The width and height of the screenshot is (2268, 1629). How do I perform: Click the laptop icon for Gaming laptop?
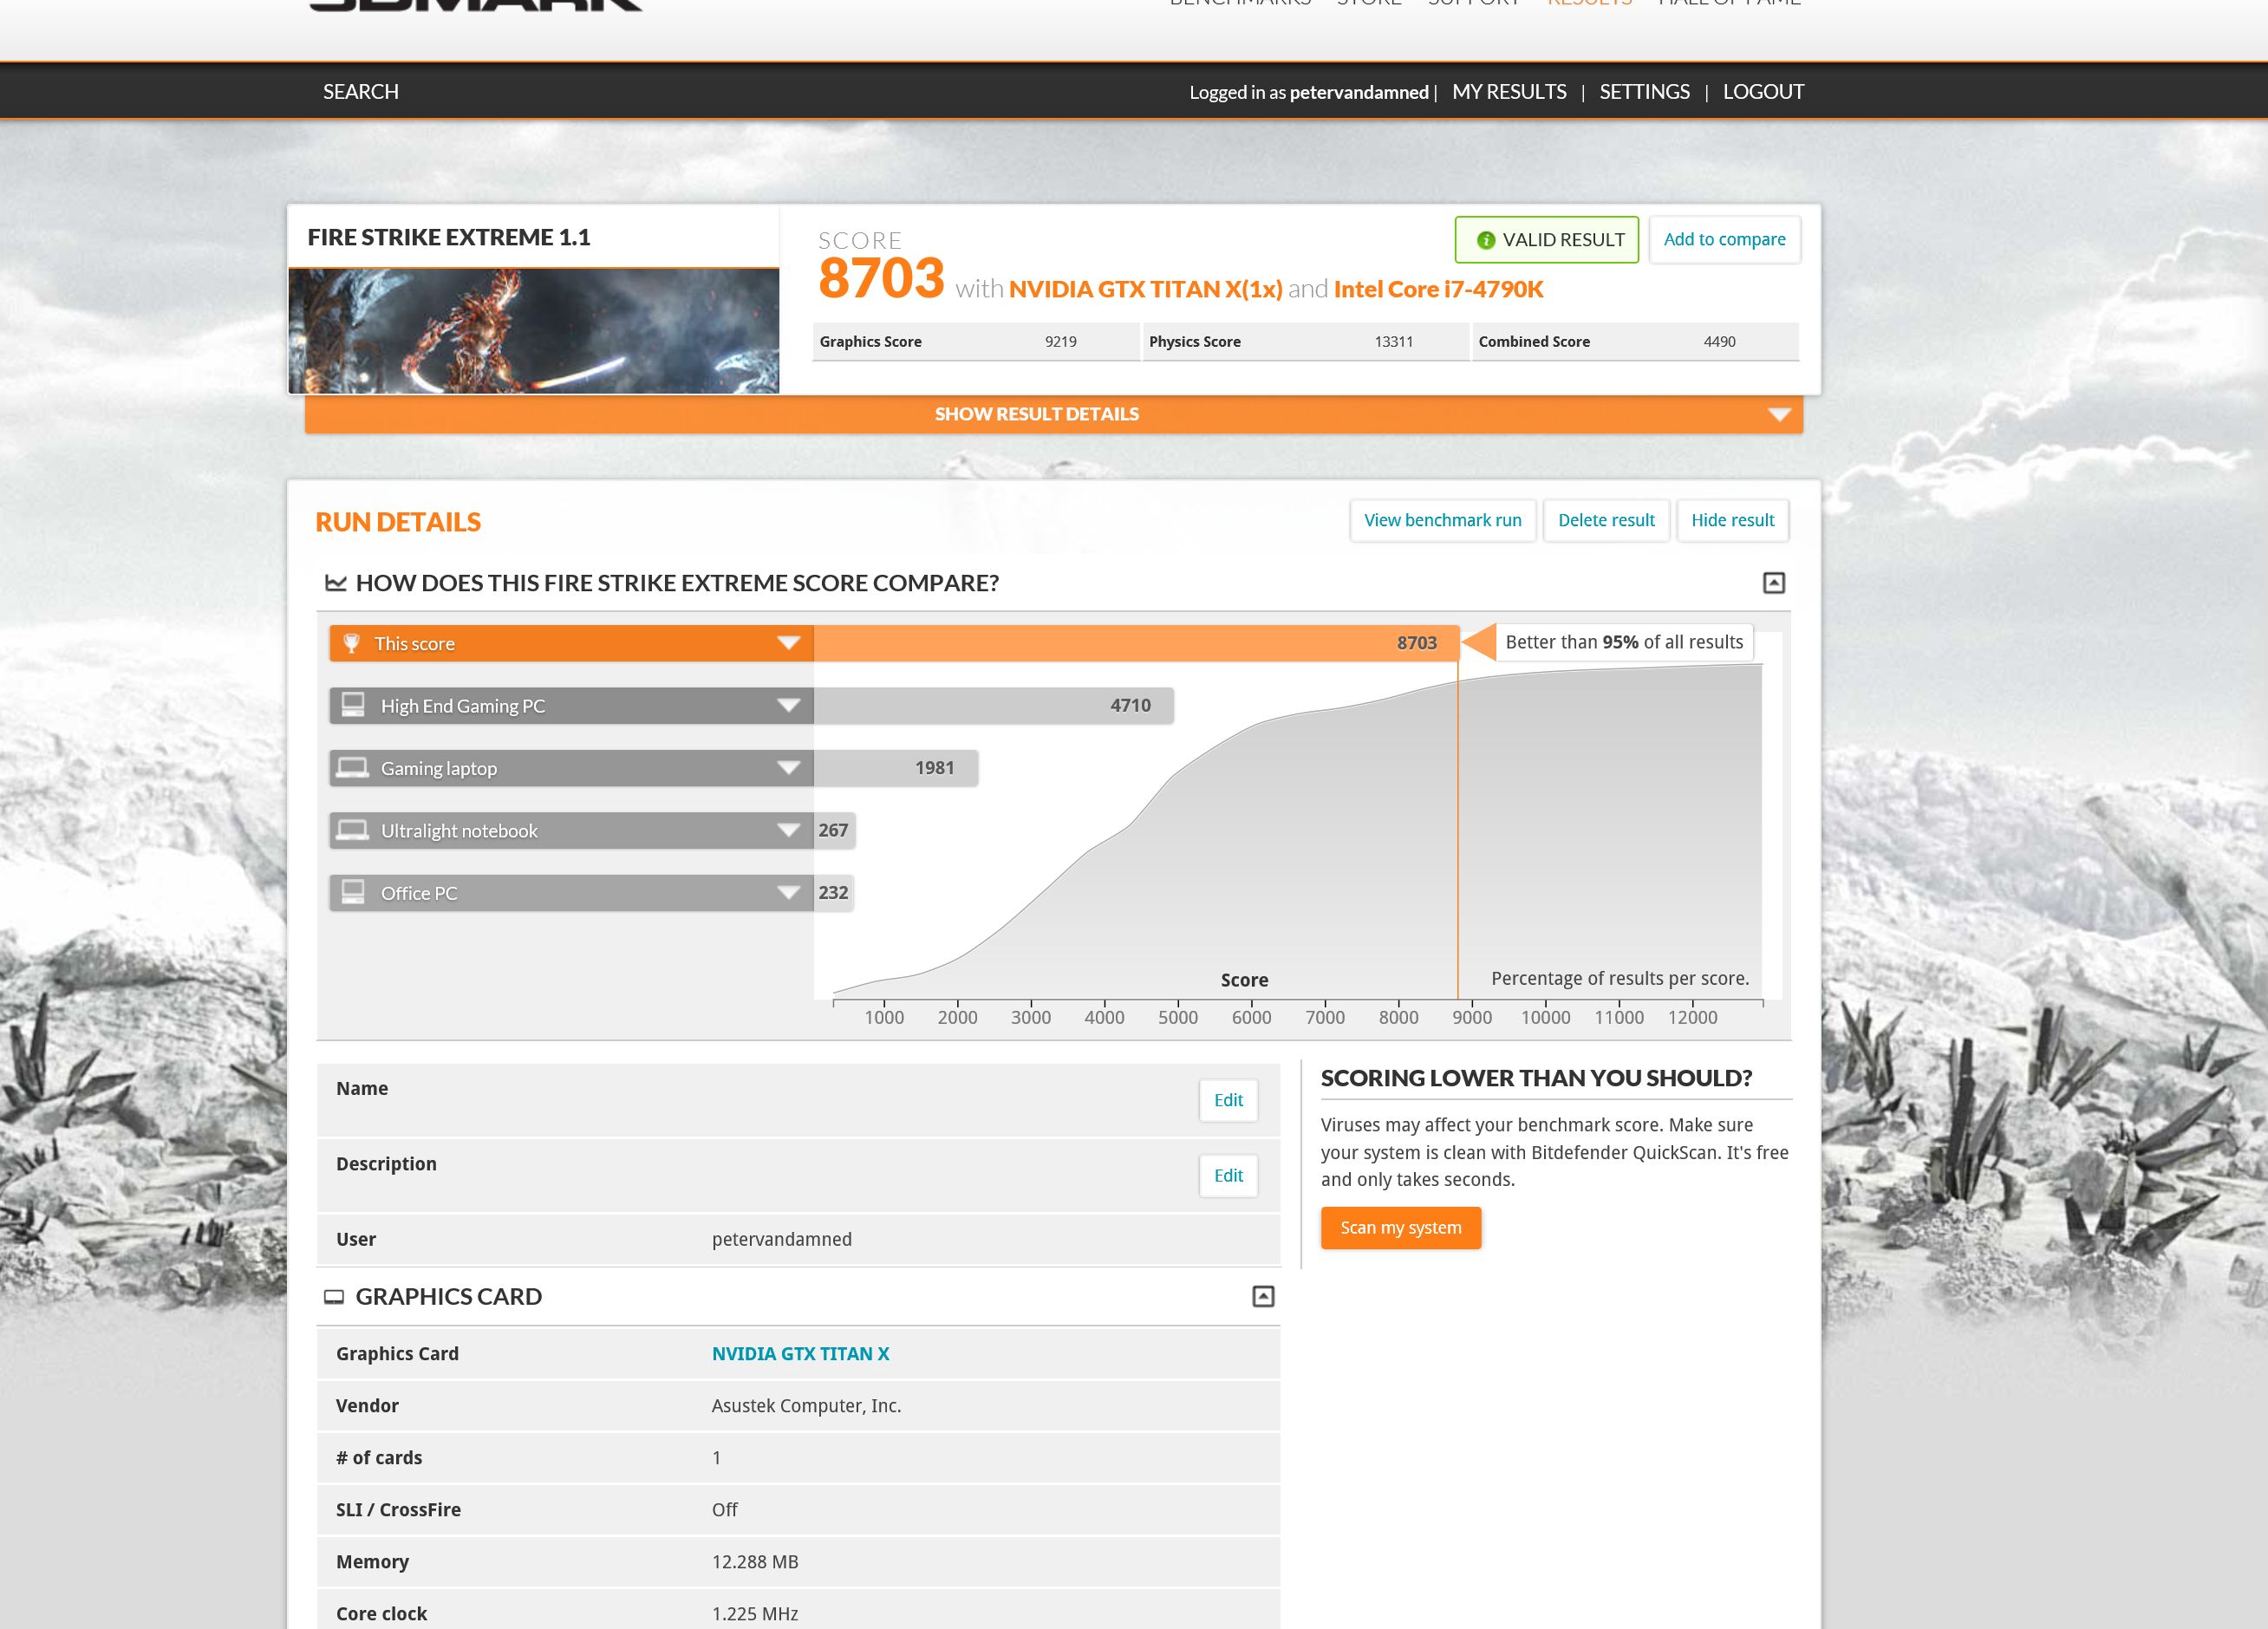click(x=352, y=767)
